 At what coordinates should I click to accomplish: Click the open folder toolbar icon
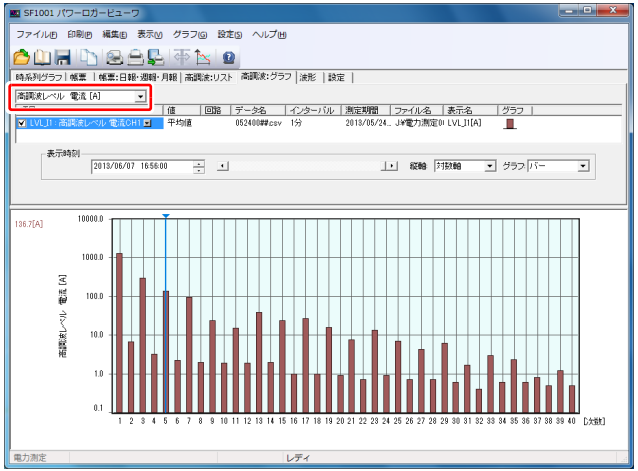[x=21, y=58]
